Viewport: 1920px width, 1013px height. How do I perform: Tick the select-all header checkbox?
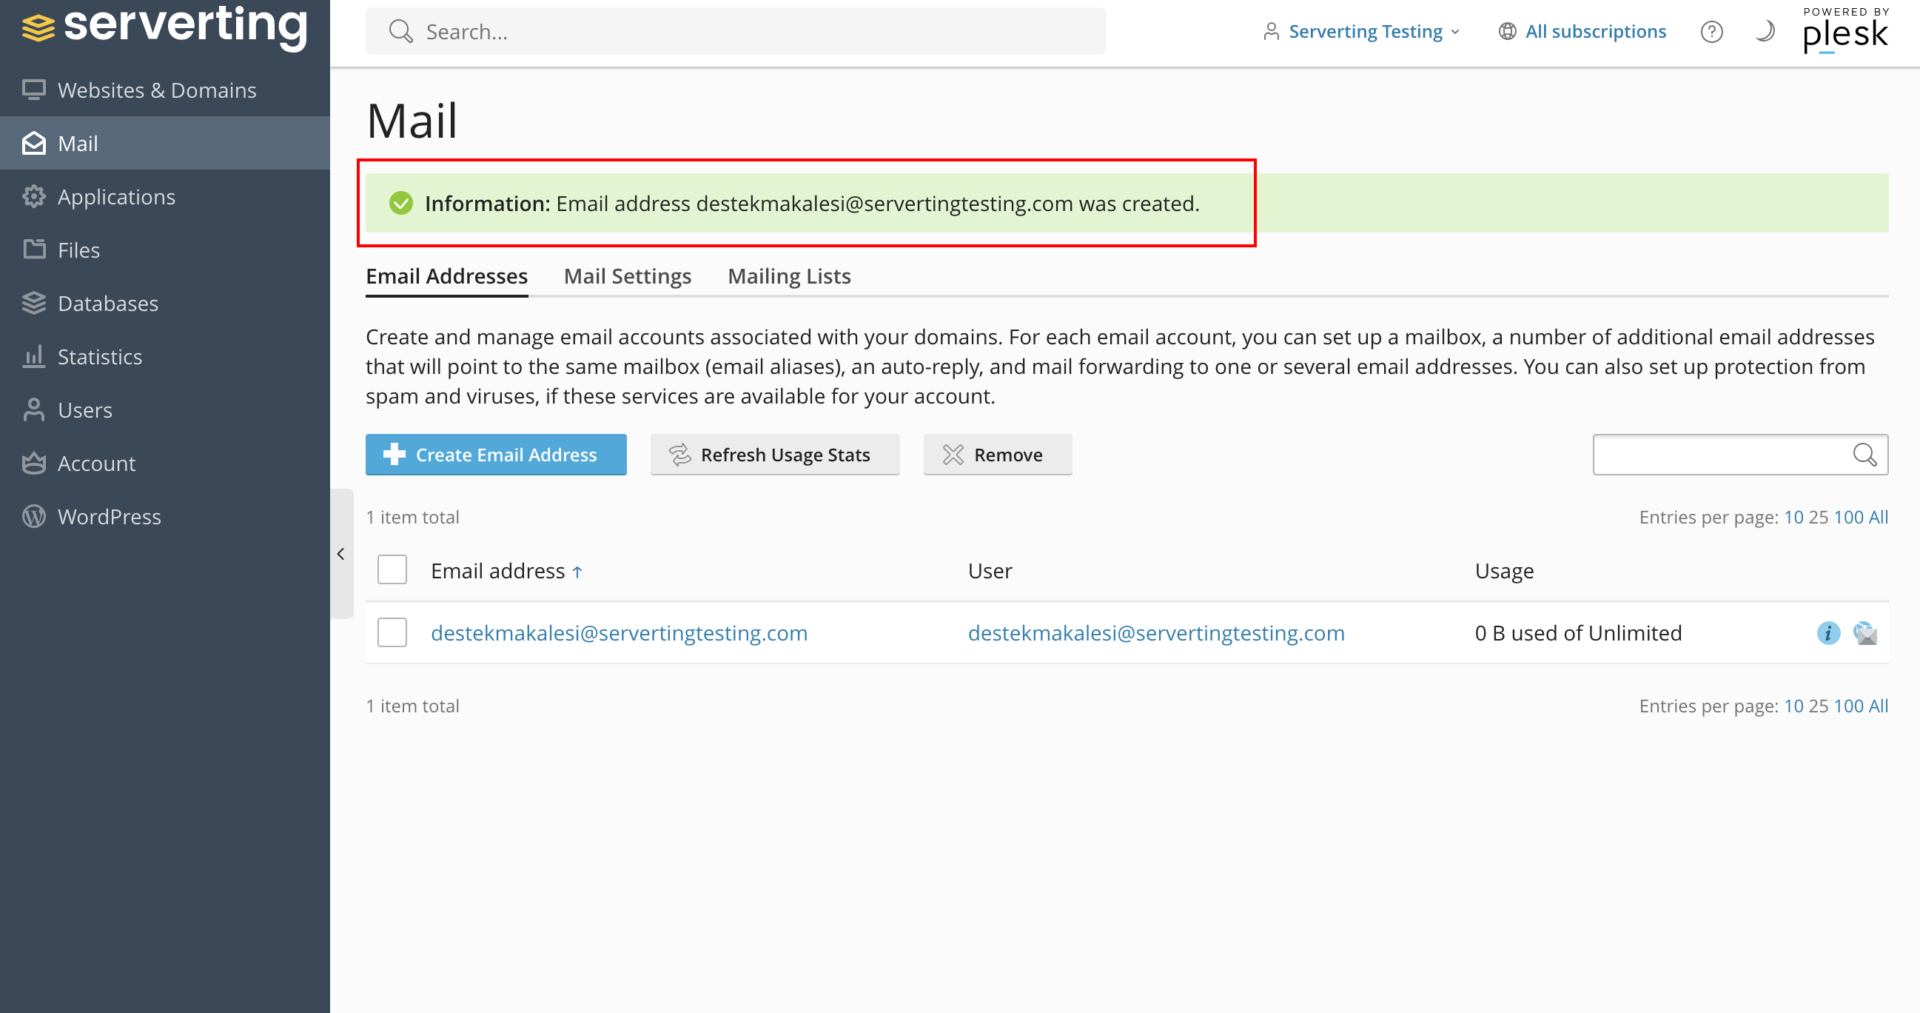tap(392, 570)
